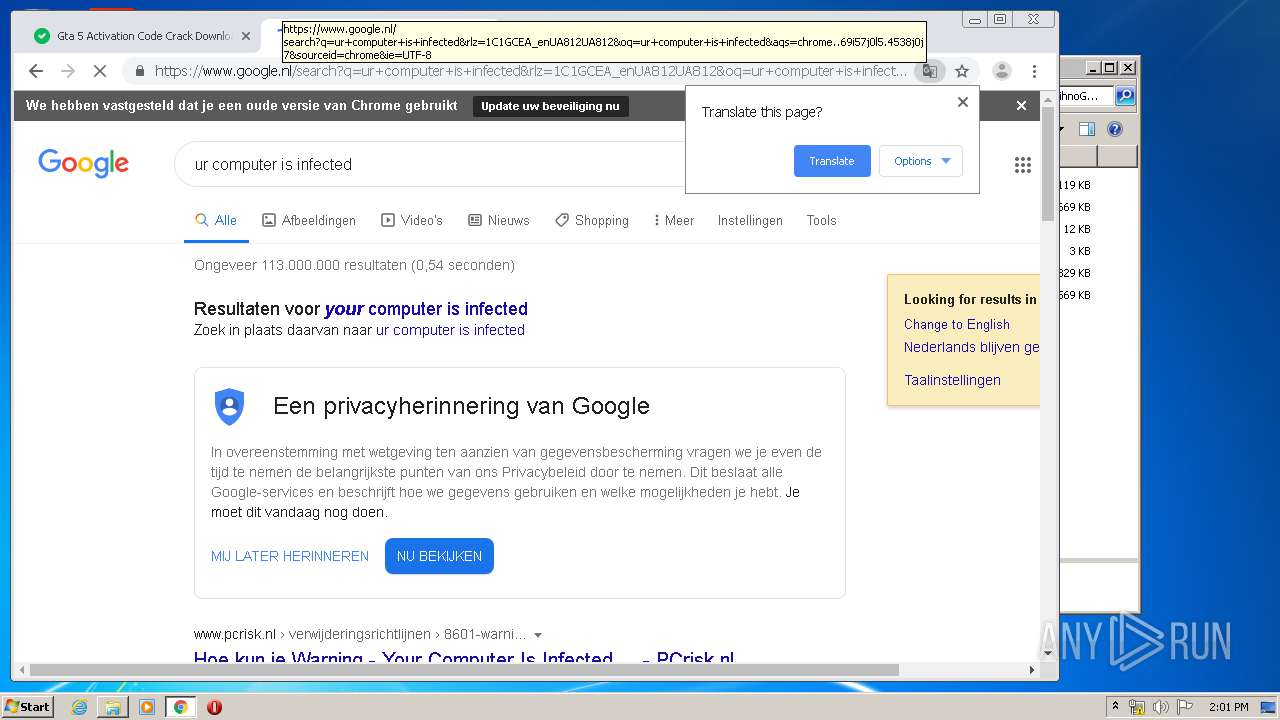Click Nederlands blijven gebruiken link

coord(971,347)
